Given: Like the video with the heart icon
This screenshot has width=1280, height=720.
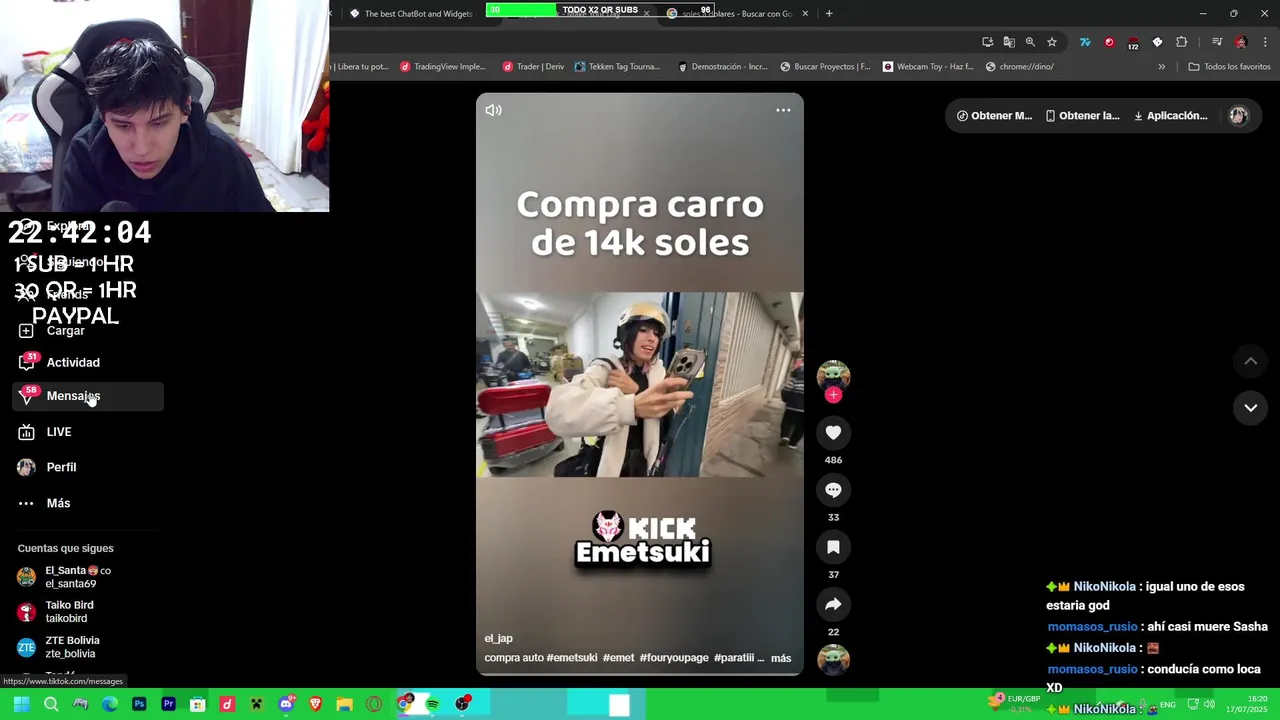Looking at the screenshot, I should pyautogui.click(x=833, y=432).
